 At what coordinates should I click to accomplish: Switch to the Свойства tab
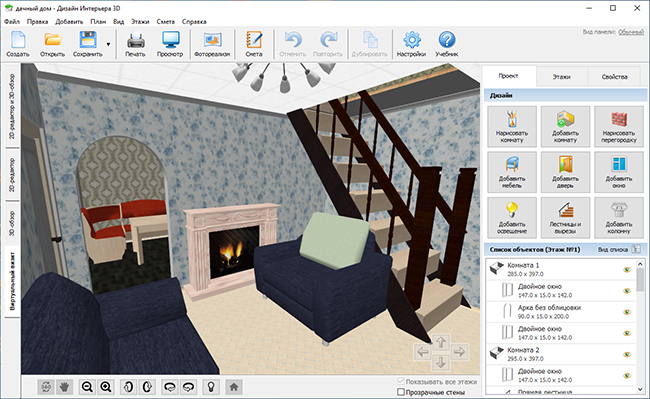614,77
